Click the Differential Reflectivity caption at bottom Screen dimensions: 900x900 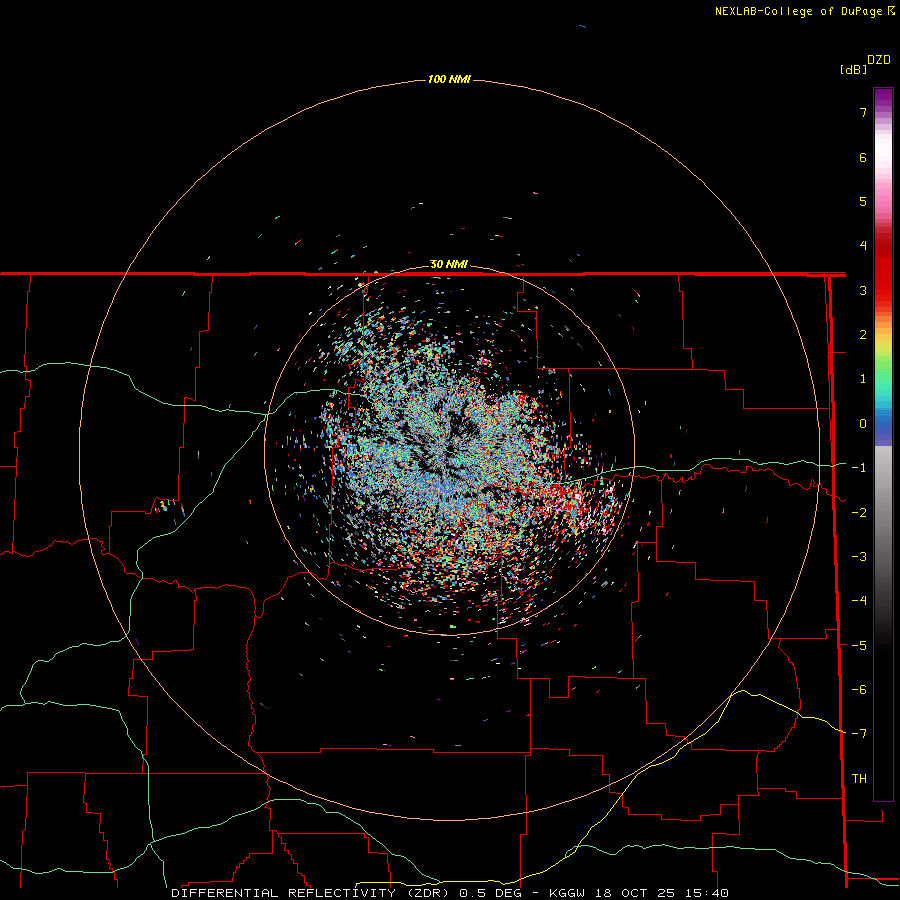pyautogui.click(x=450, y=893)
